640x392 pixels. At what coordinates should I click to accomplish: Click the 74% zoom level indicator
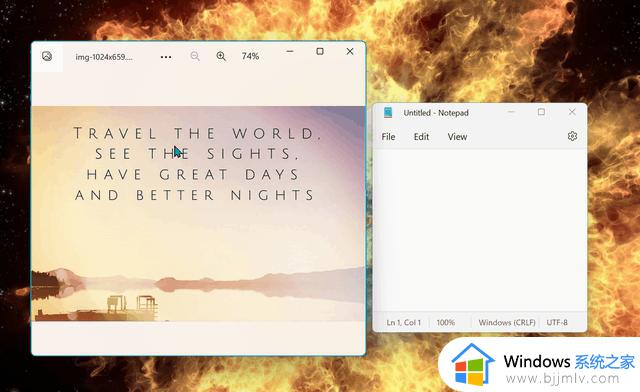[x=250, y=56]
